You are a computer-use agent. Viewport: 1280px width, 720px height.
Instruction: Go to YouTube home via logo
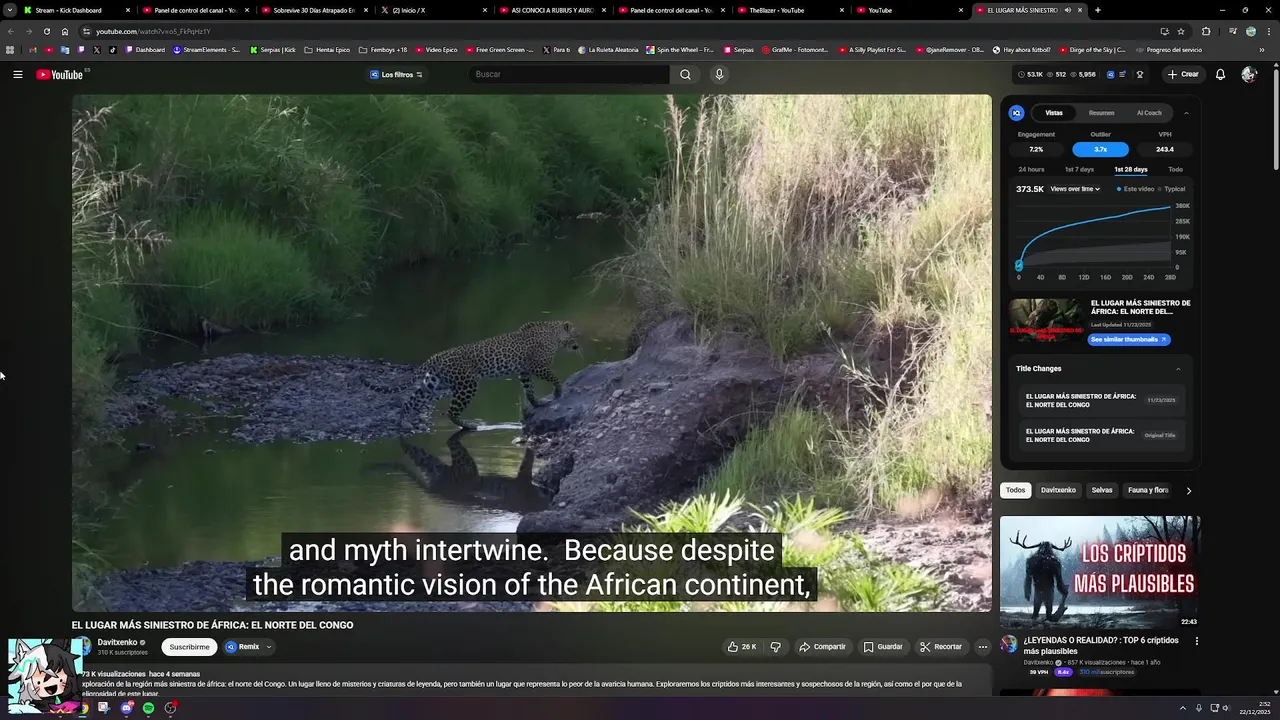[x=60, y=74]
